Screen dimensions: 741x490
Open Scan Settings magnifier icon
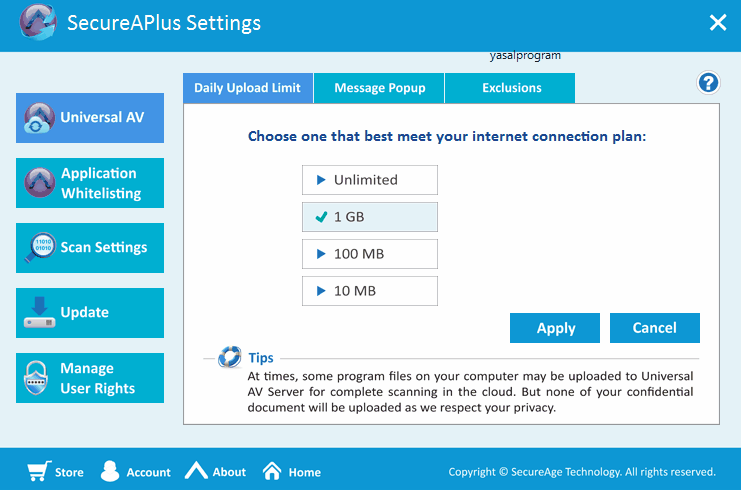pos(39,248)
